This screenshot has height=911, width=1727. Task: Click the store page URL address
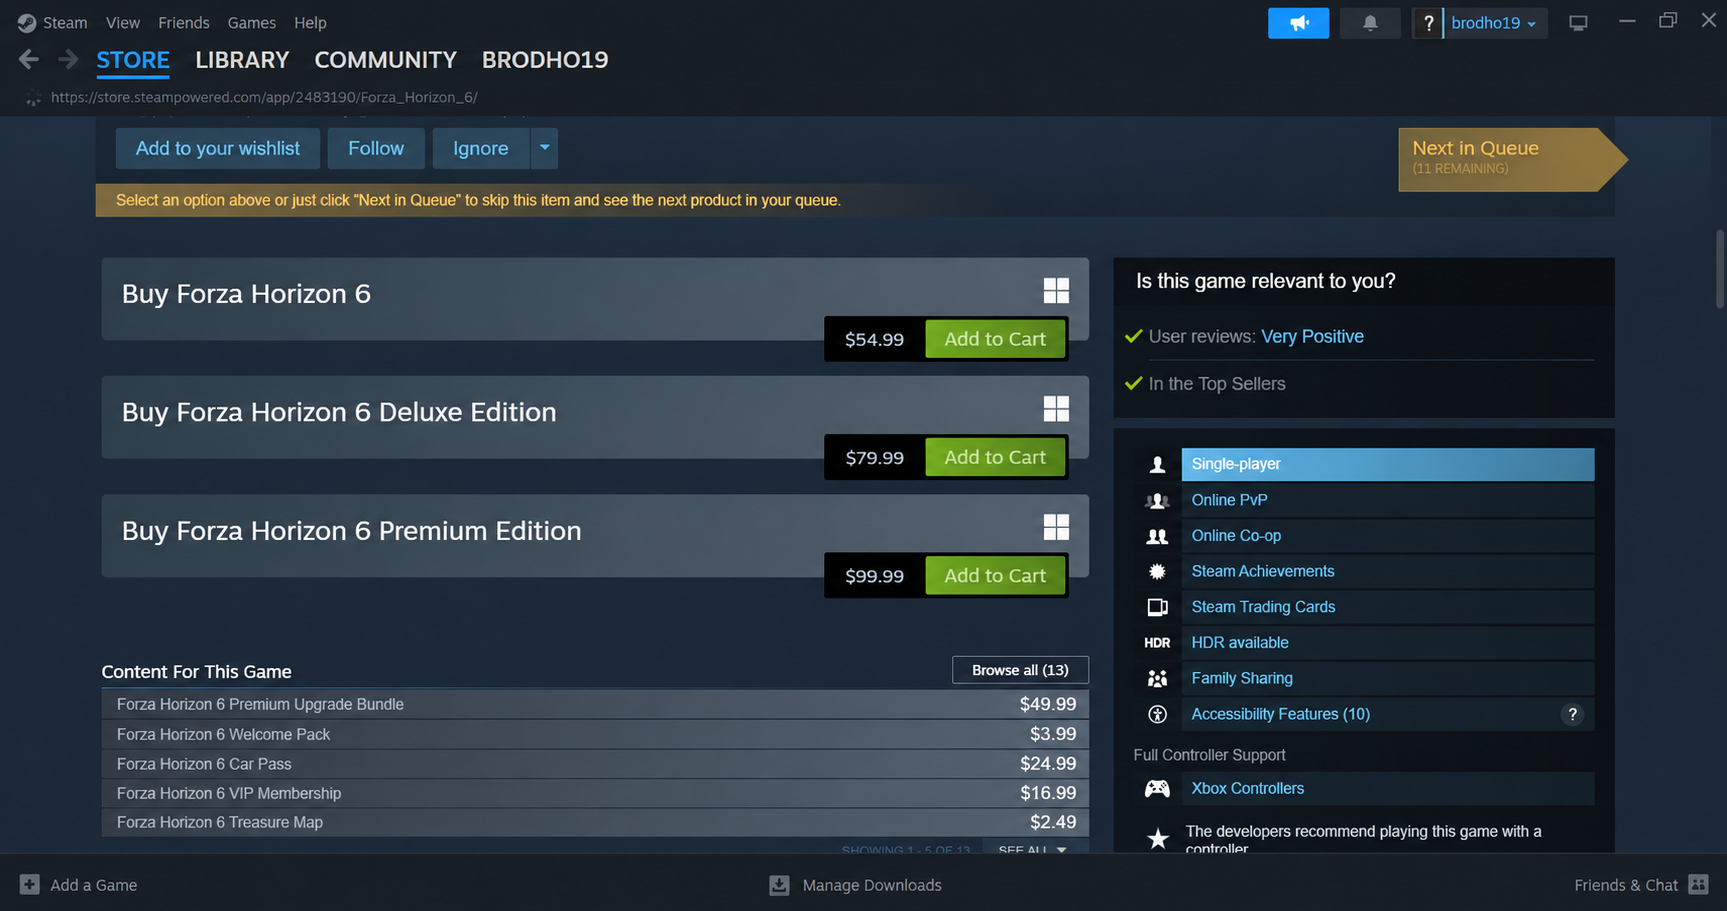click(264, 97)
